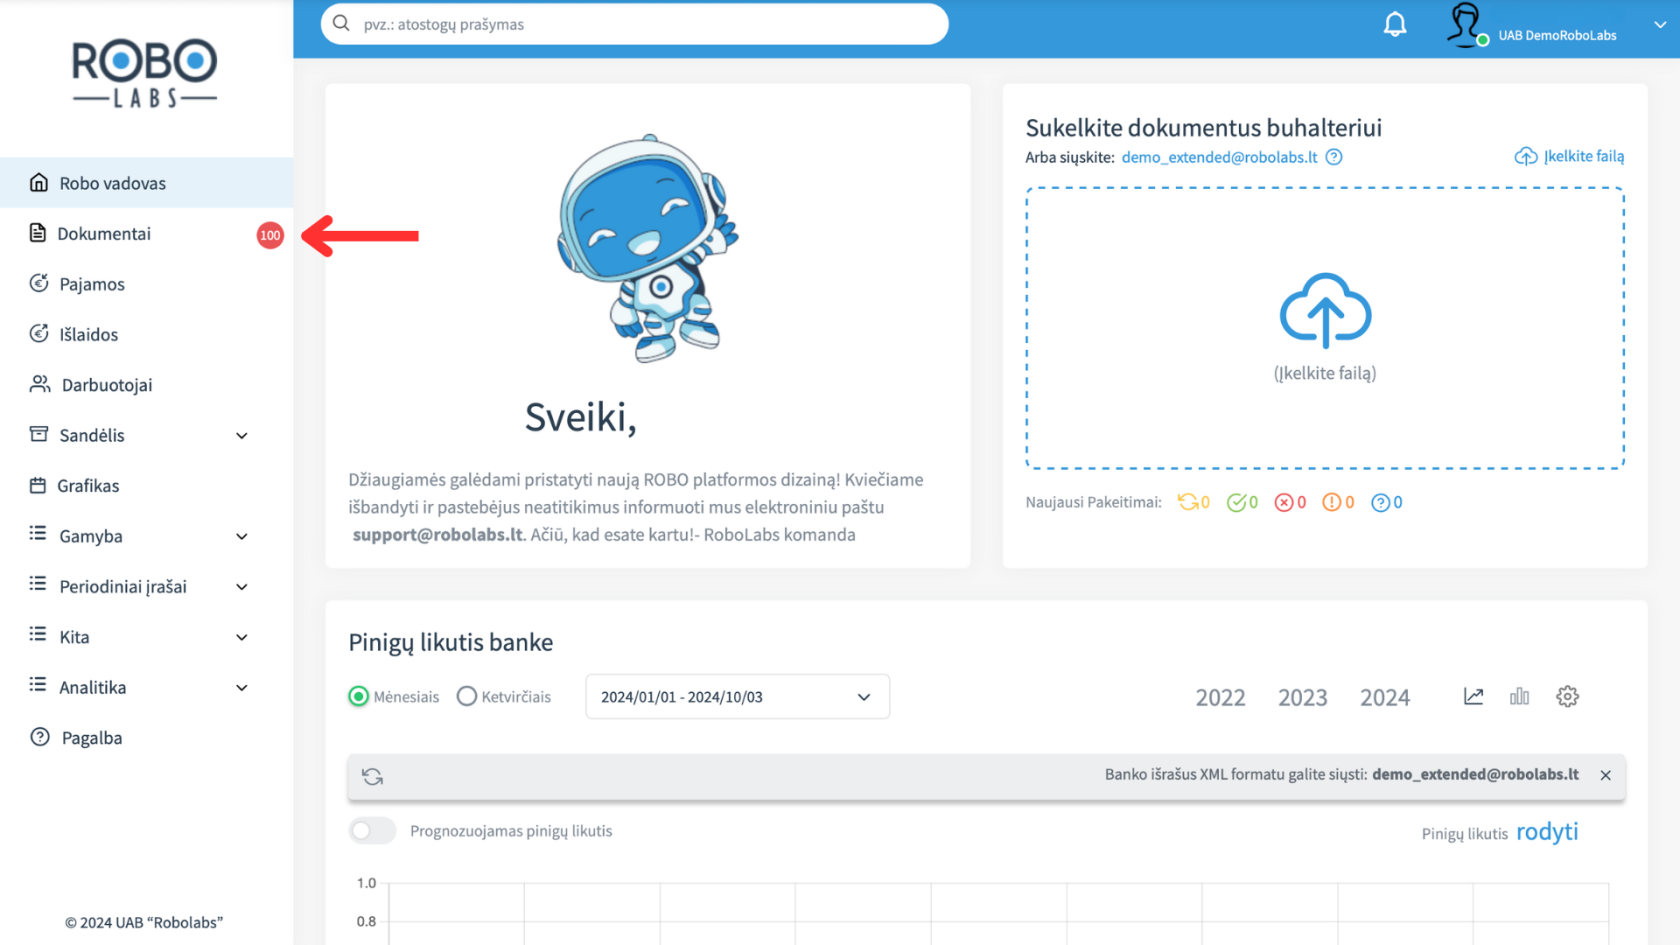1680x945 pixels.
Task: Switch to bar chart view
Action: (1520, 696)
